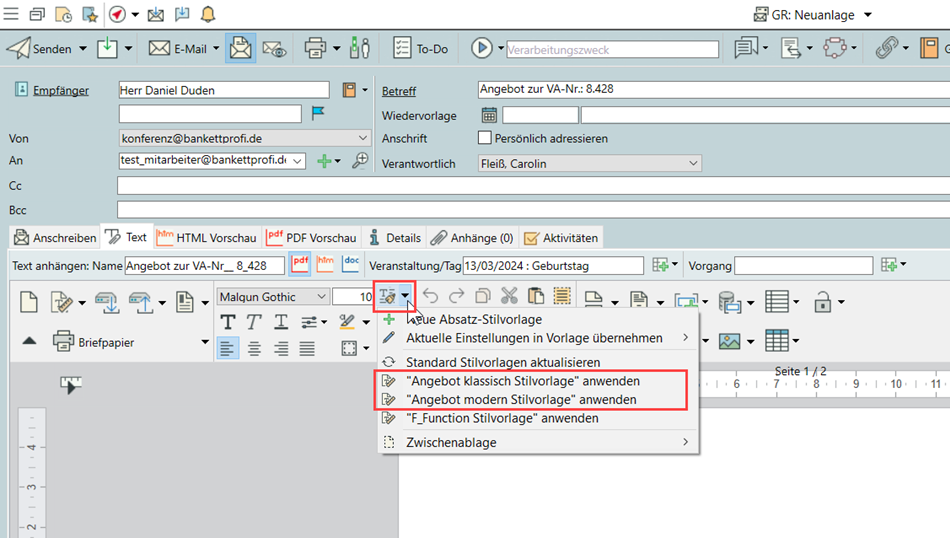The width and height of the screenshot is (950, 538).
Task: Click the Senden paper plane button
Action: pos(39,48)
